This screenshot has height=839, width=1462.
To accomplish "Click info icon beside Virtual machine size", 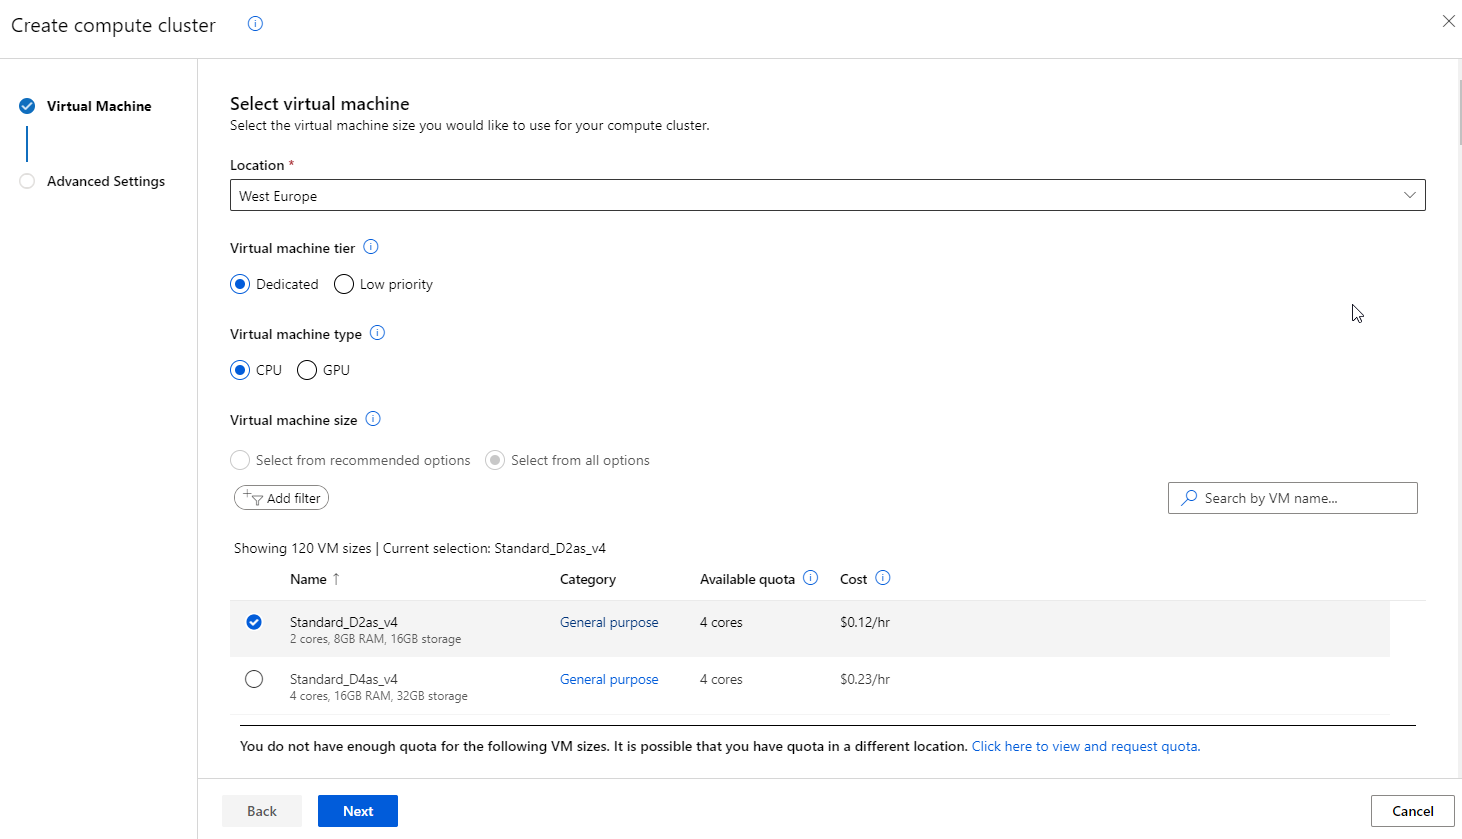I will tap(373, 419).
